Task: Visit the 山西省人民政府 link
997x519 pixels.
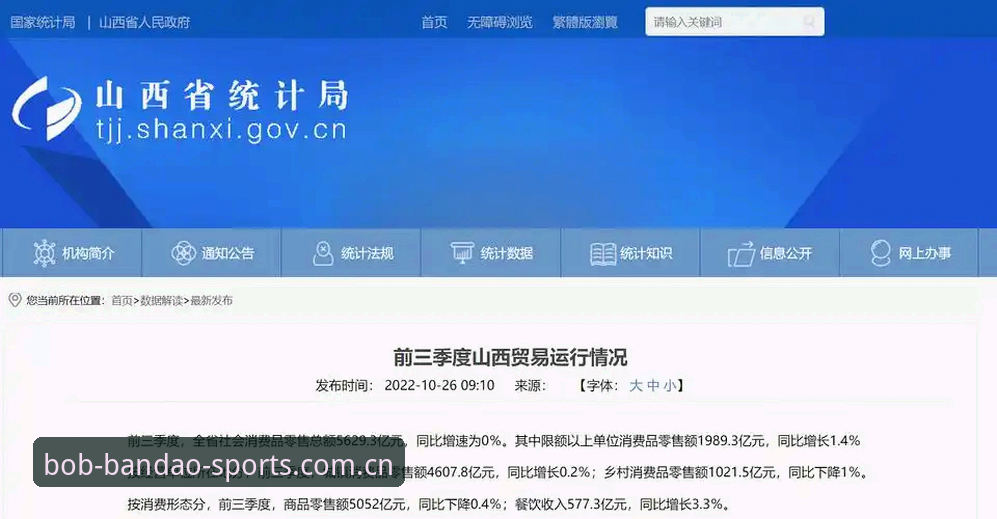Action: (x=144, y=22)
